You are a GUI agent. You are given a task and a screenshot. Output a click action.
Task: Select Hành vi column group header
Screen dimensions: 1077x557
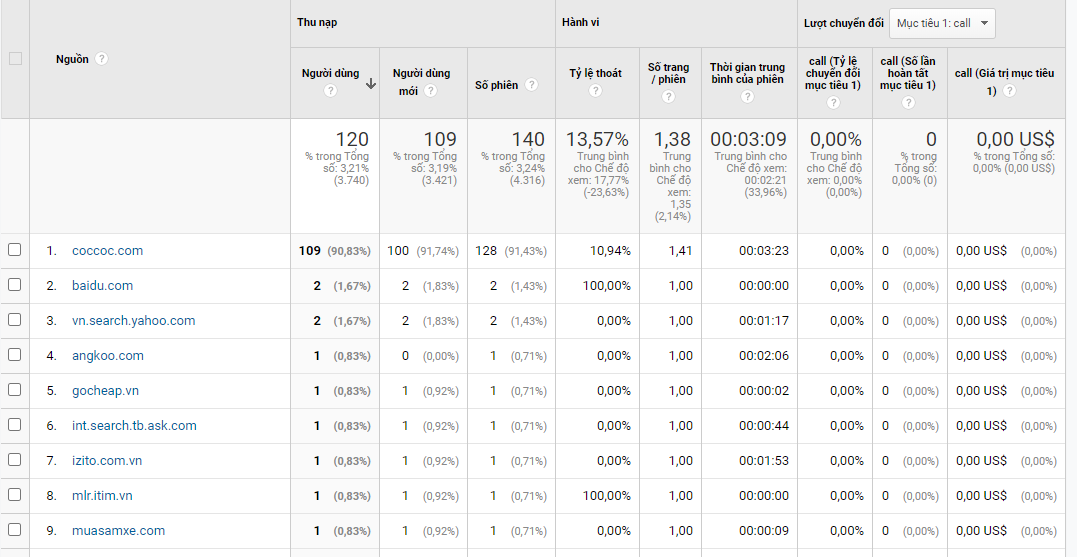[x=580, y=23]
